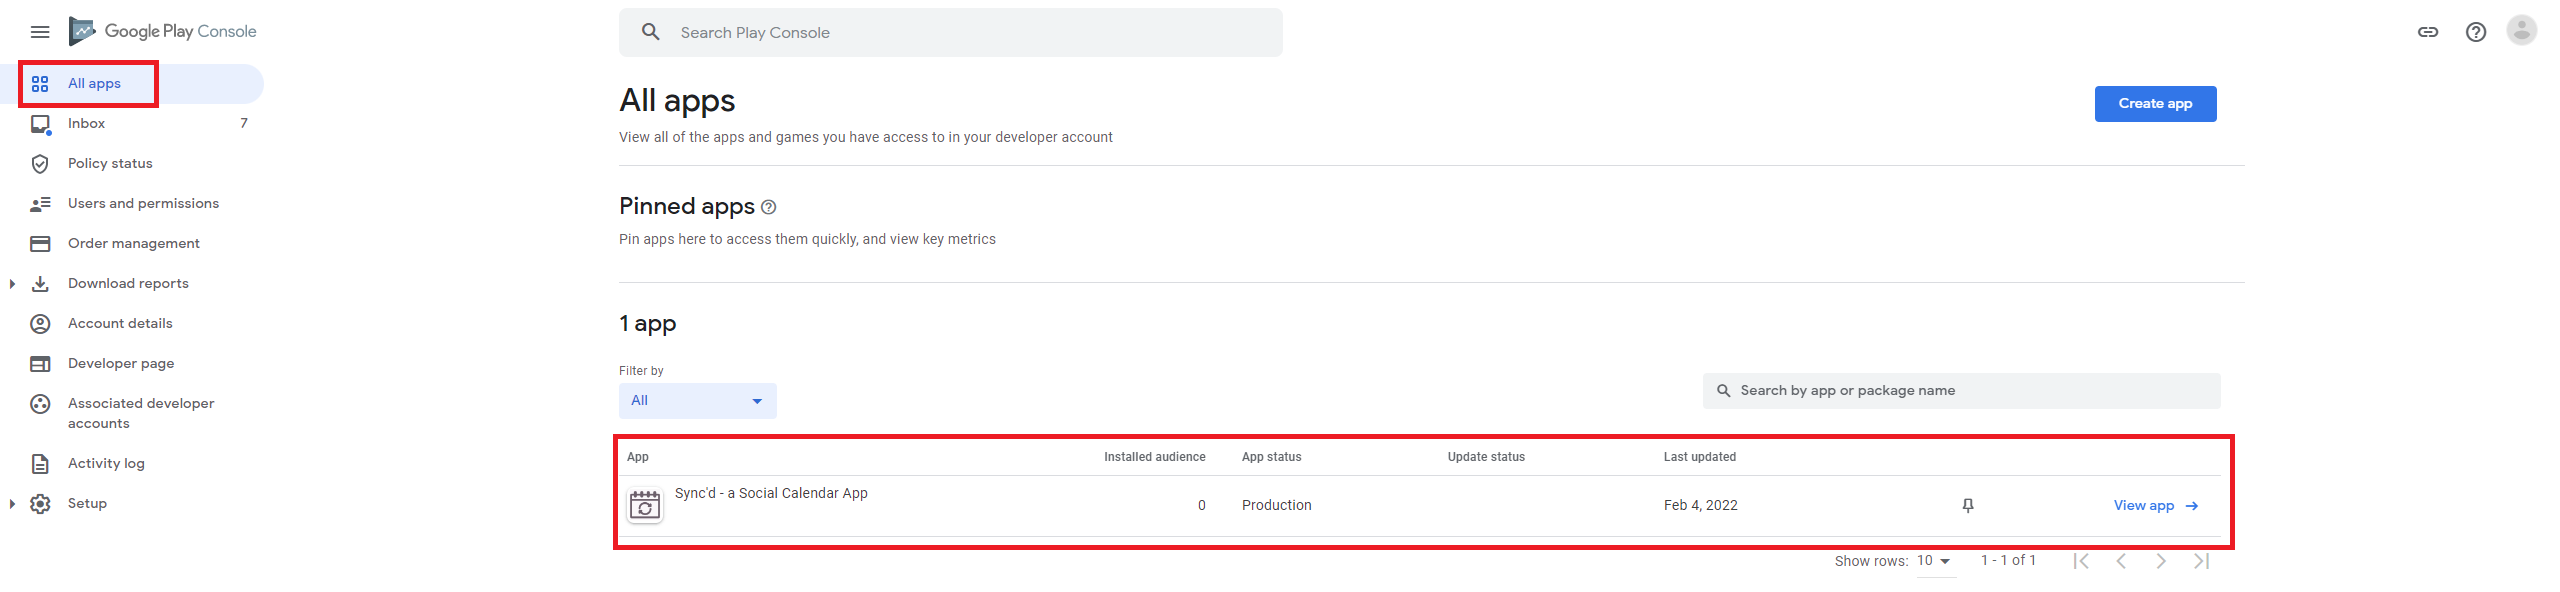Viewport: 2560px width, 592px height.
Task: Open the user account avatar
Action: [2522, 30]
